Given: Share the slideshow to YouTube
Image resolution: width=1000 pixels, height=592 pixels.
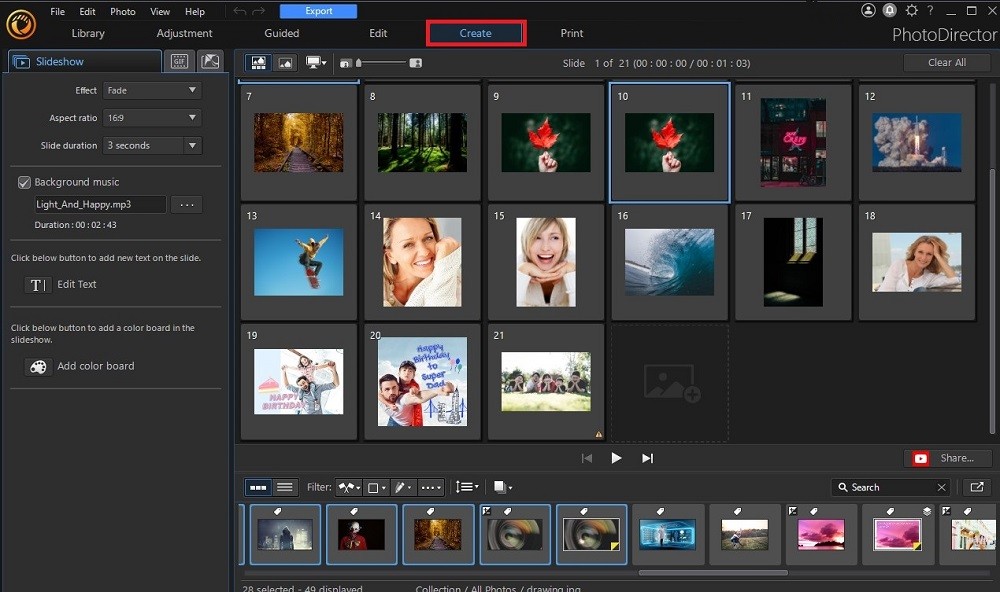Looking at the screenshot, I should tap(946, 458).
